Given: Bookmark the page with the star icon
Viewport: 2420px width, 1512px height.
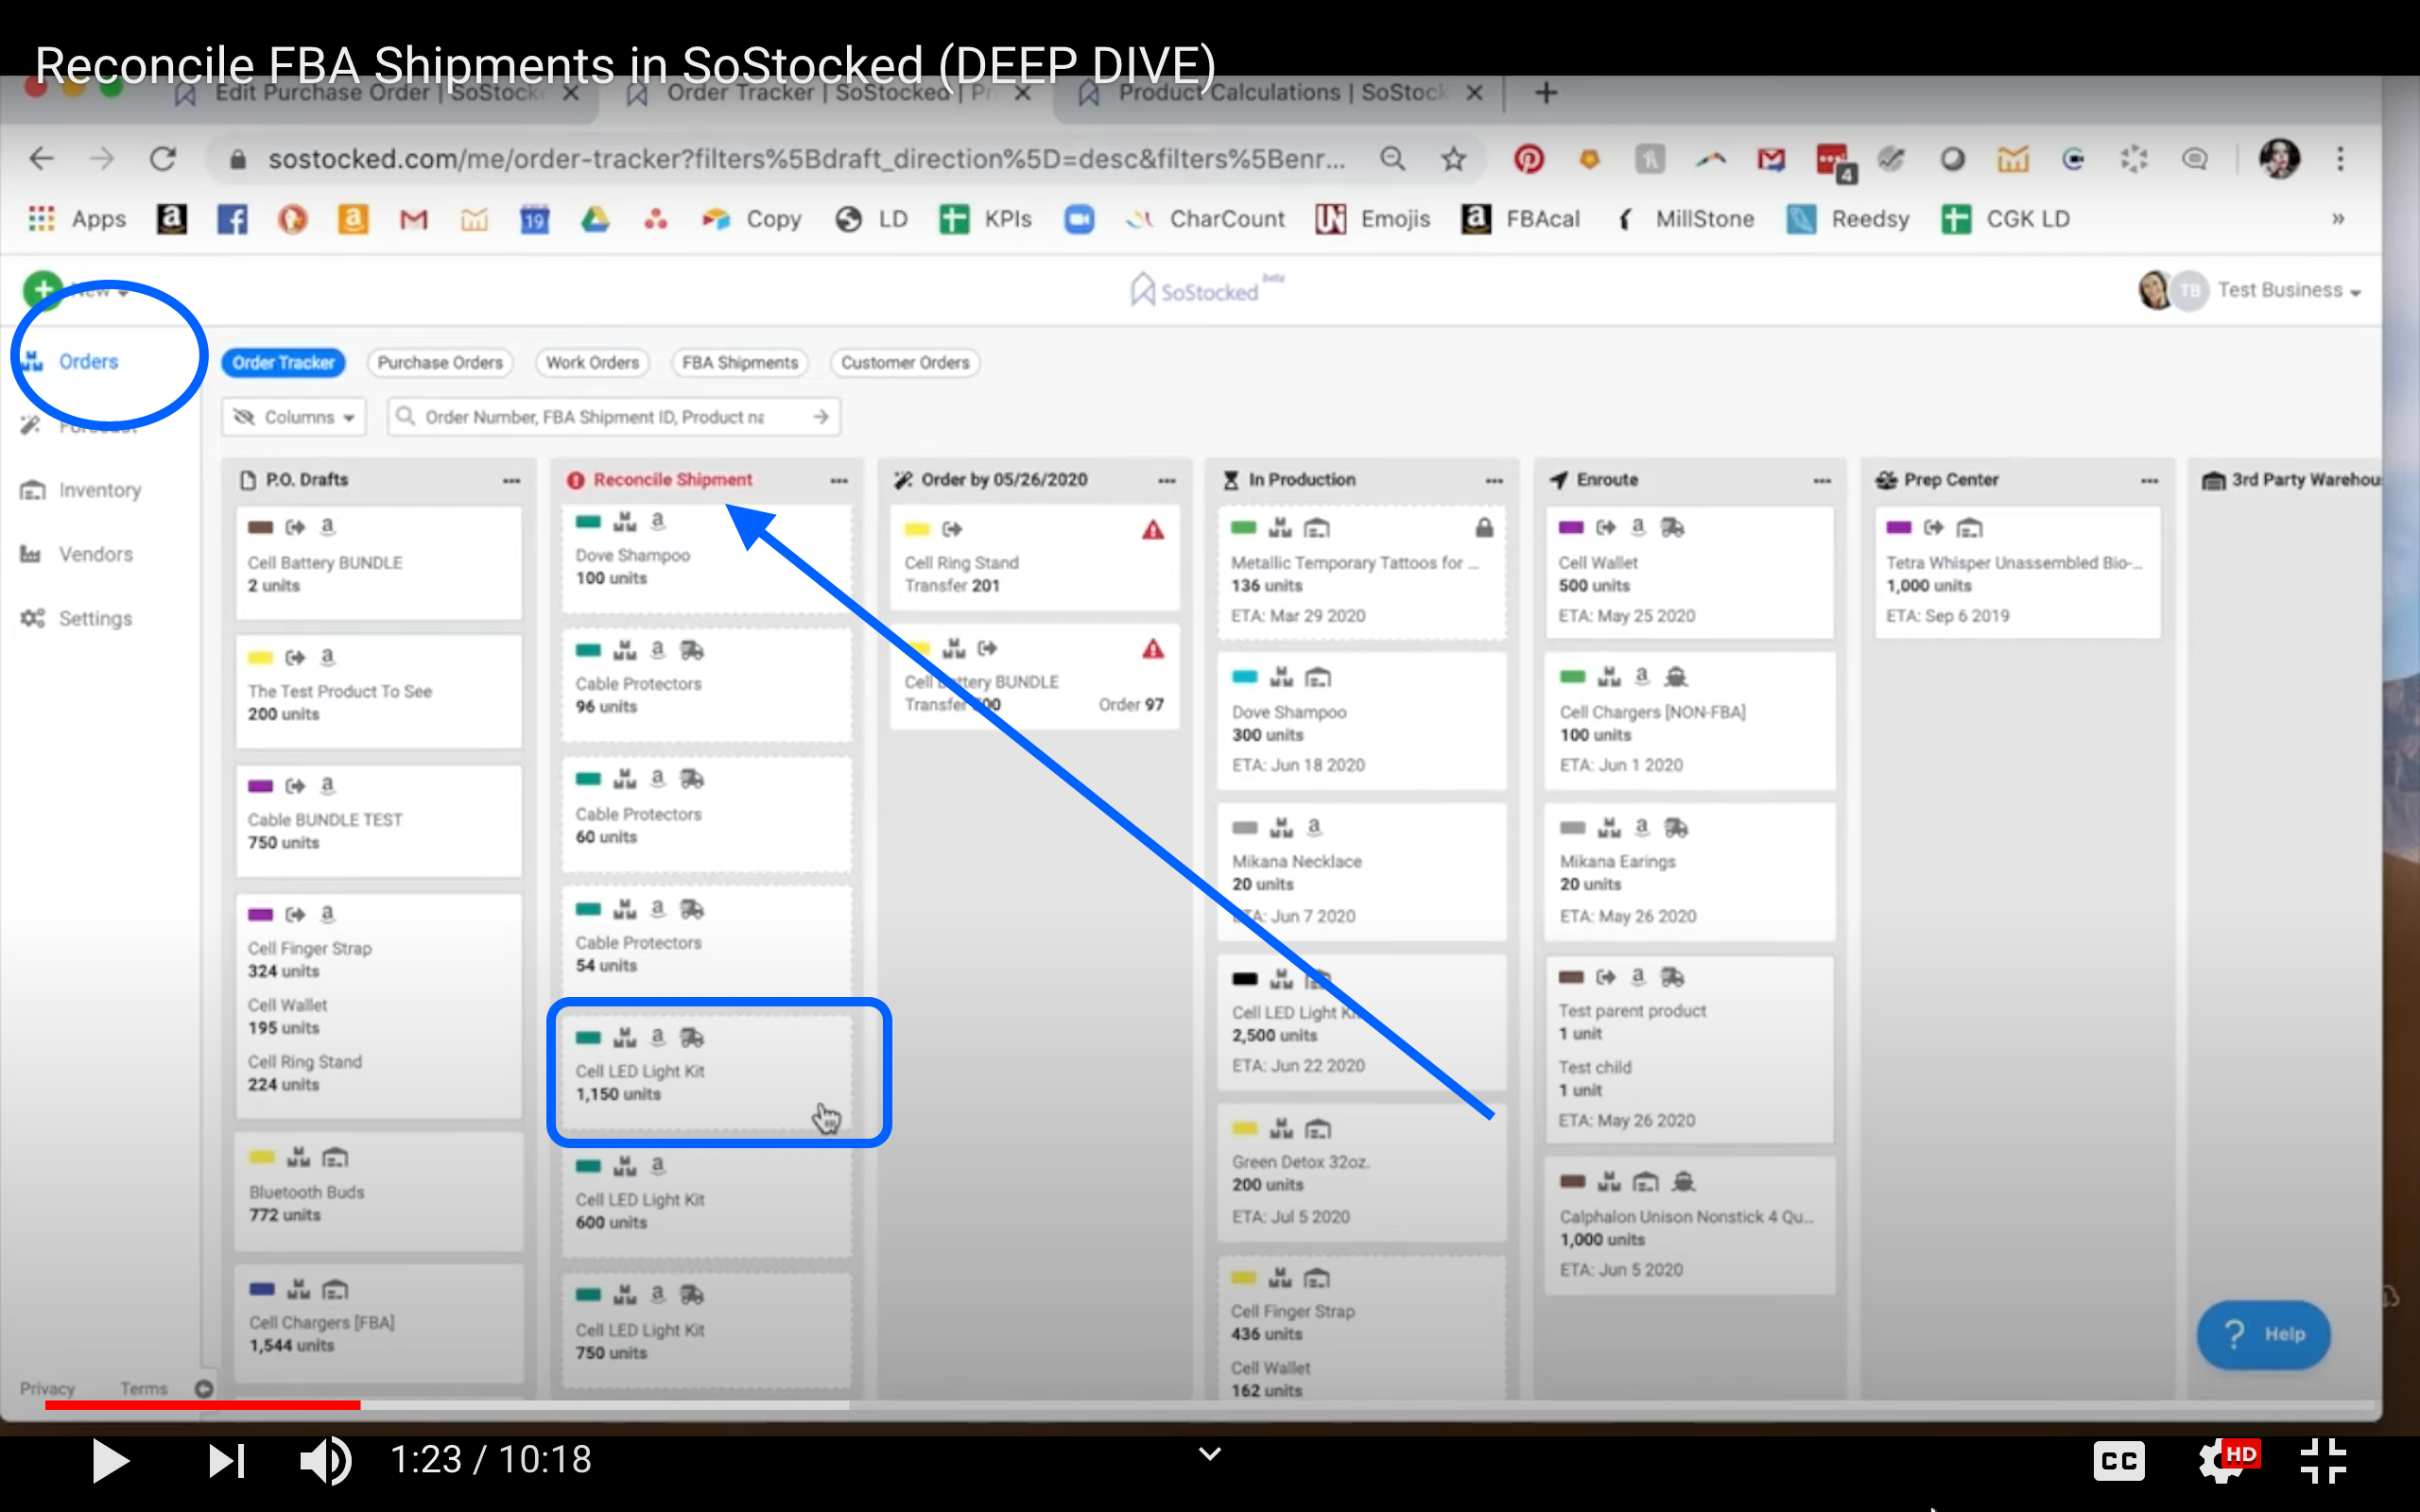Looking at the screenshot, I should [x=1453, y=159].
